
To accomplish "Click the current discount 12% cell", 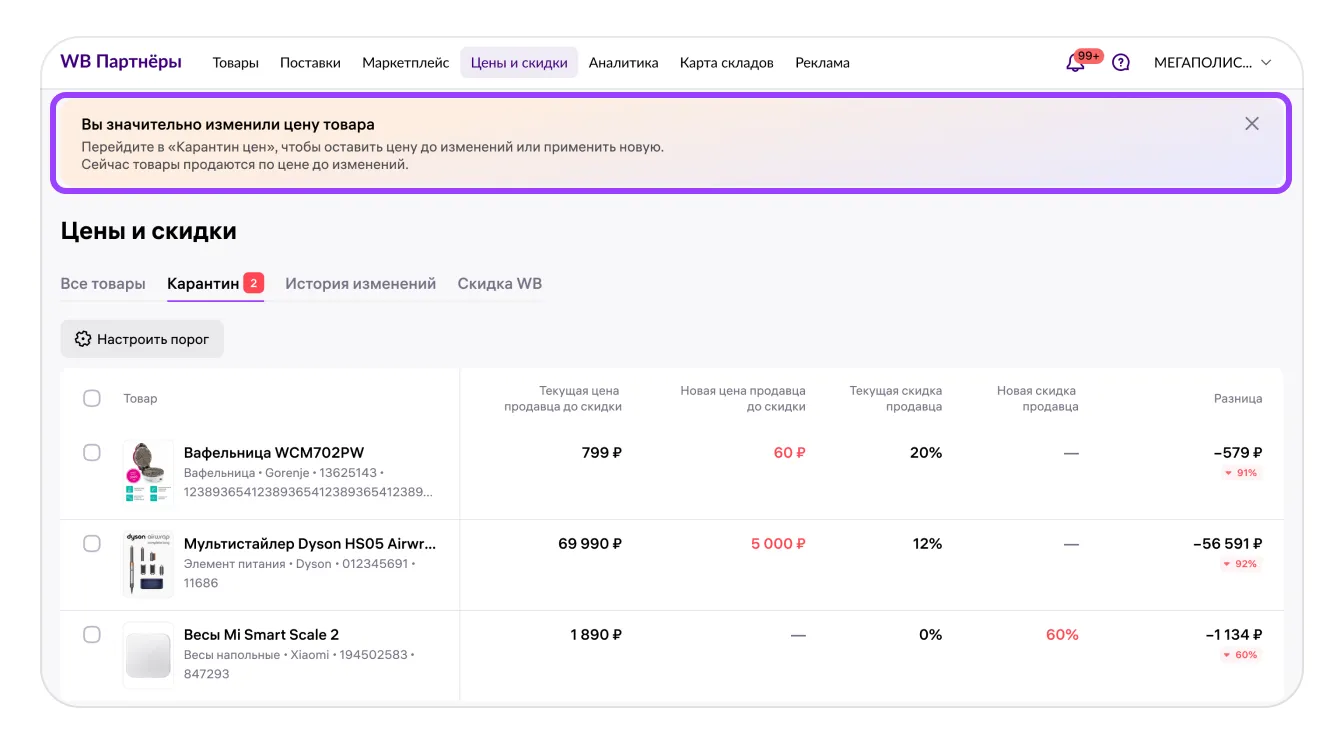I will [x=927, y=544].
